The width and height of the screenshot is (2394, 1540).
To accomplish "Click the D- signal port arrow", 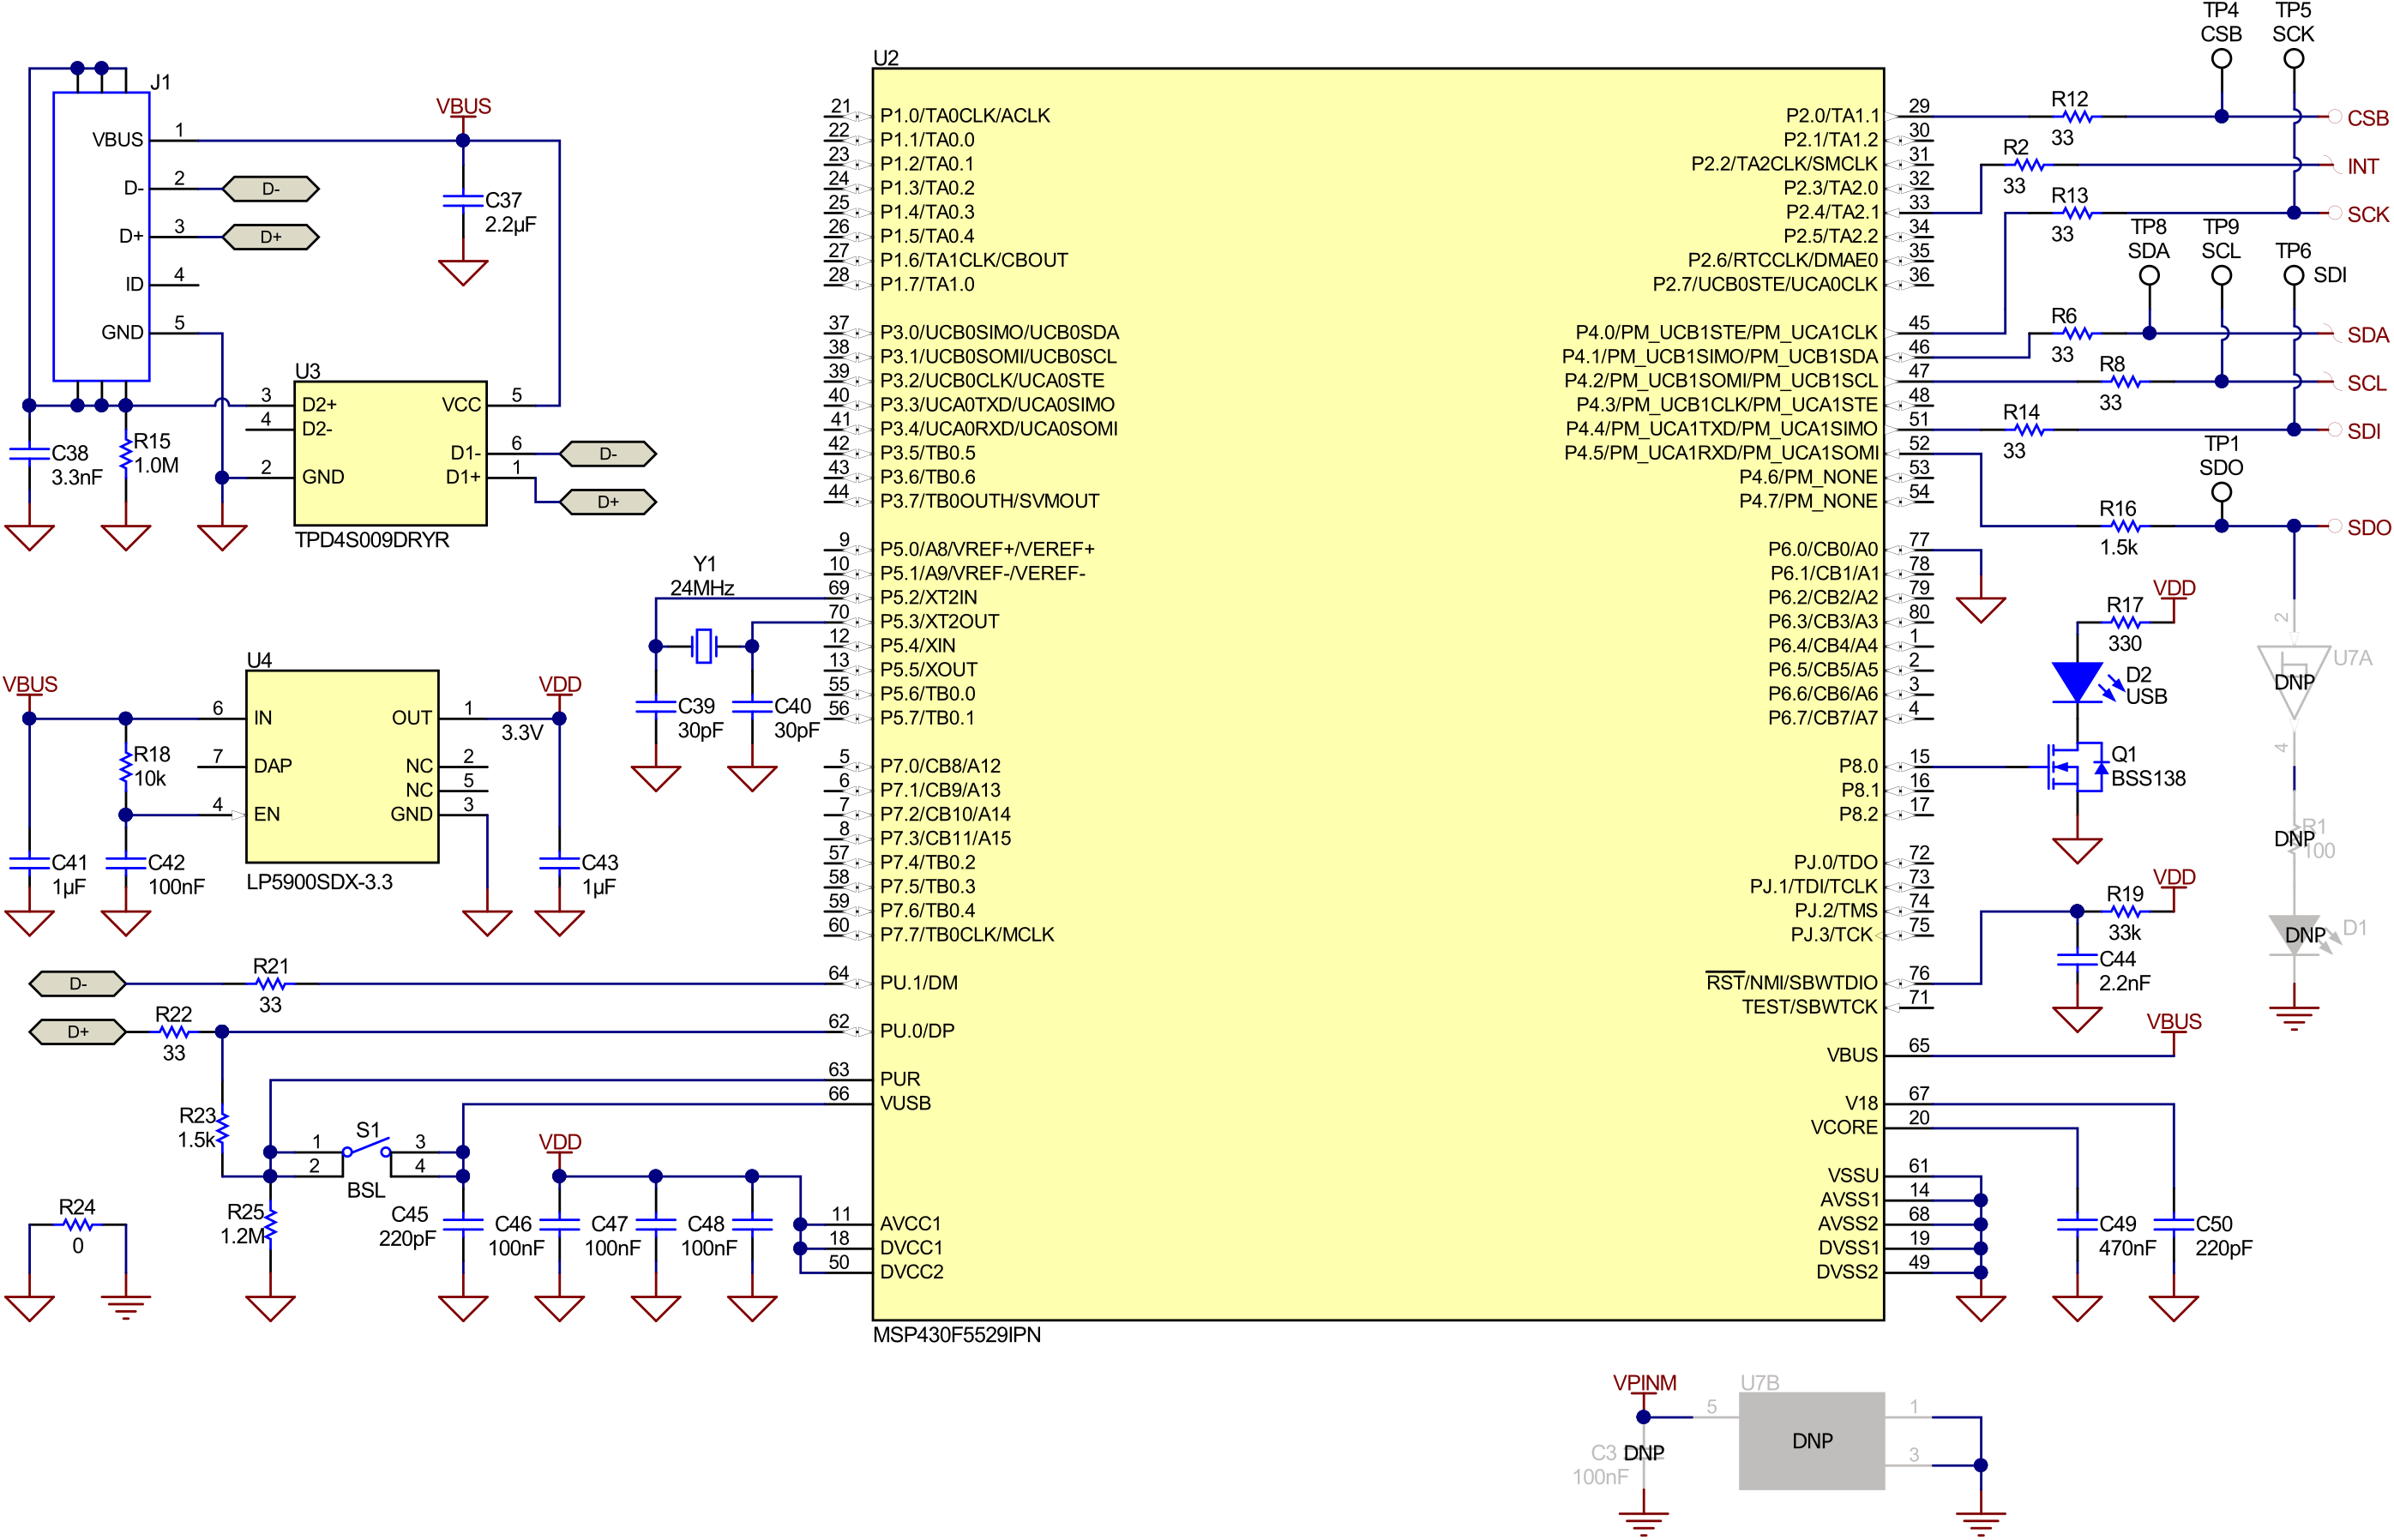I will [x=270, y=188].
